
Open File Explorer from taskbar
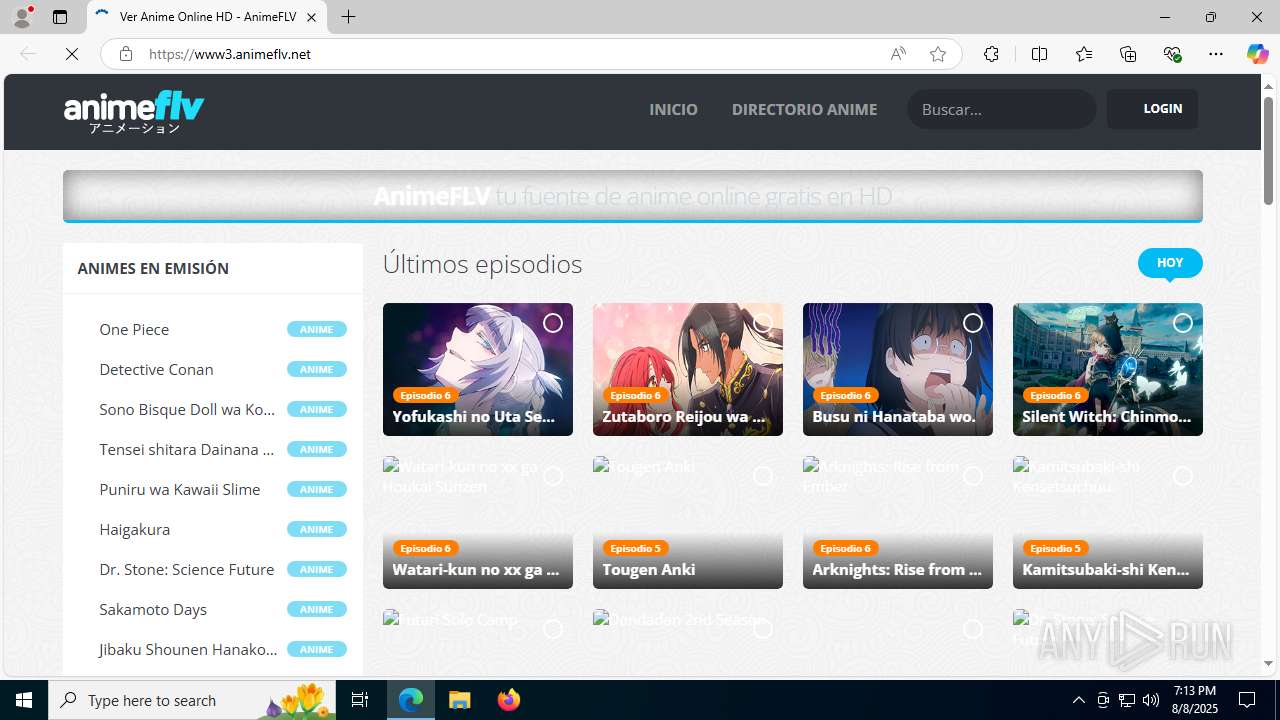click(x=460, y=700)
